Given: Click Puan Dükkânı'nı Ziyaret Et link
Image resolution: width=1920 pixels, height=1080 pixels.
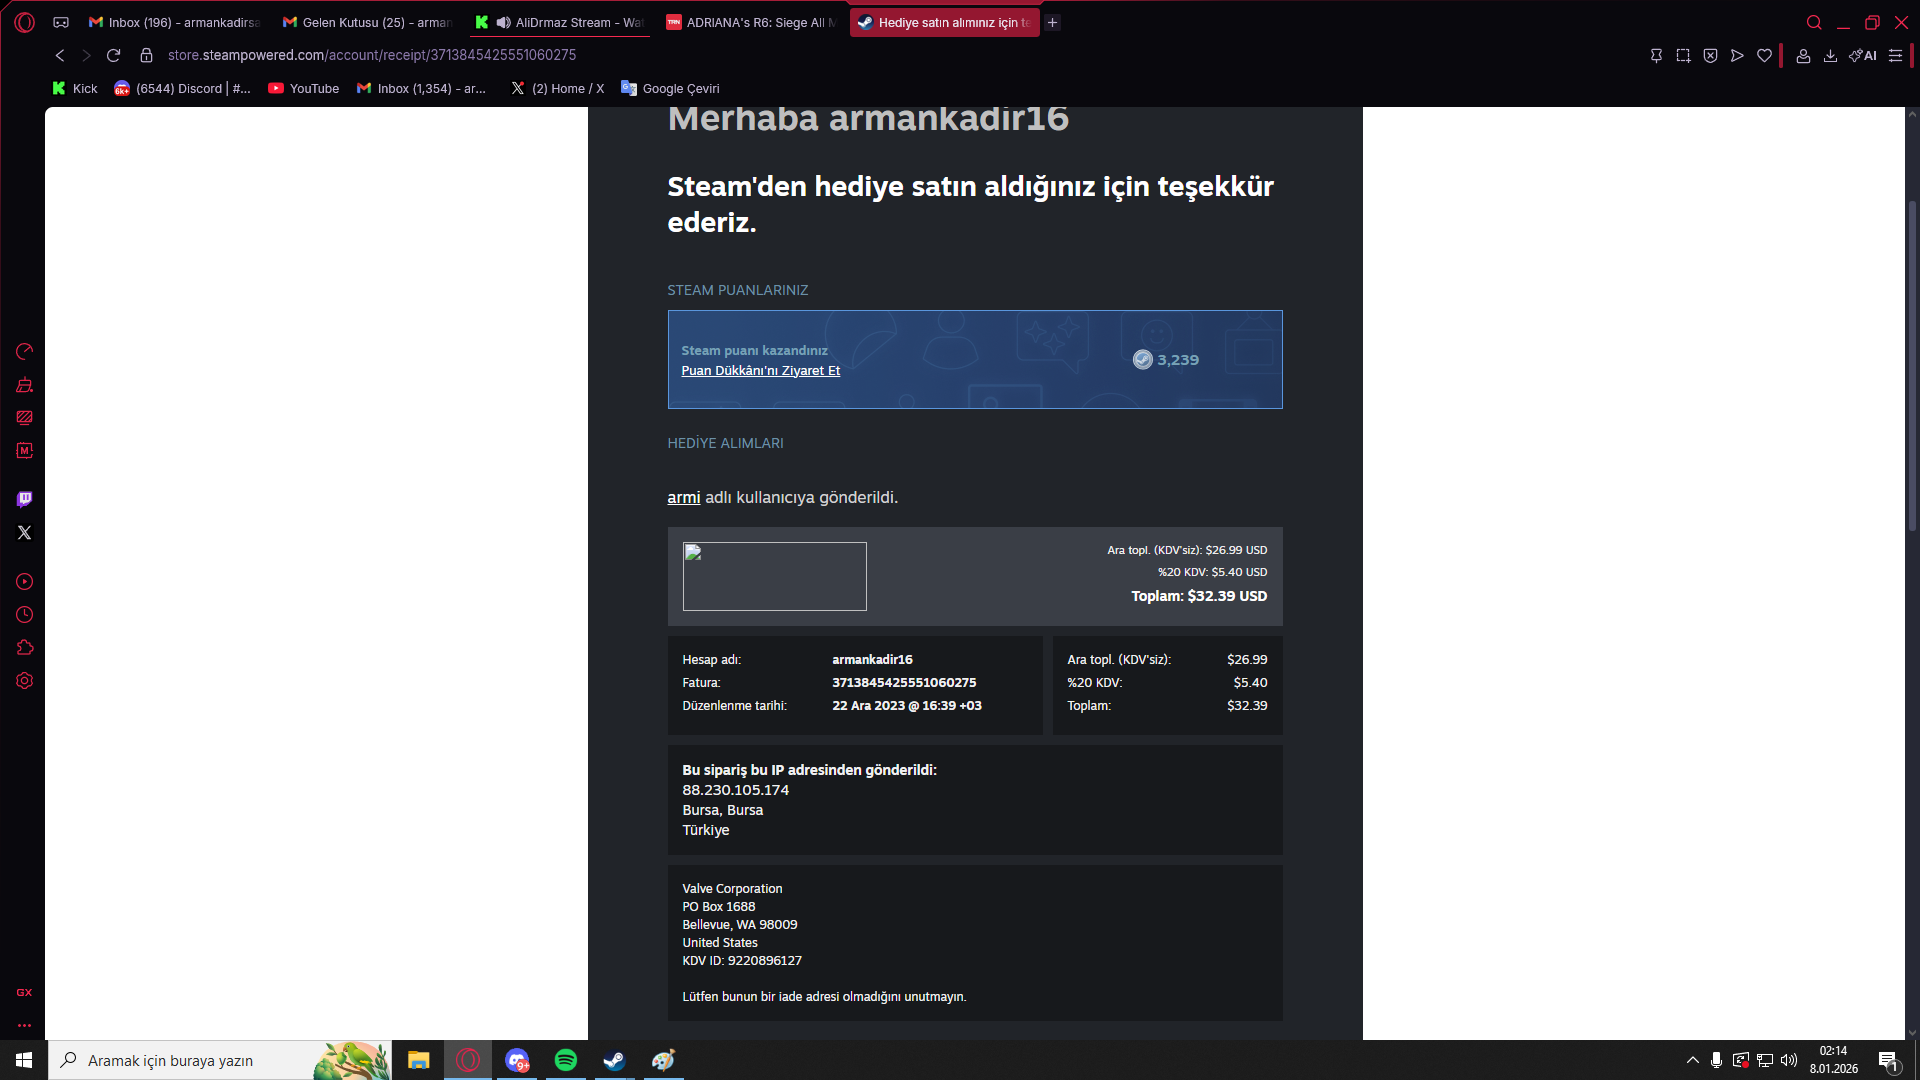Looking at the screenshot, I should [761, 371].
